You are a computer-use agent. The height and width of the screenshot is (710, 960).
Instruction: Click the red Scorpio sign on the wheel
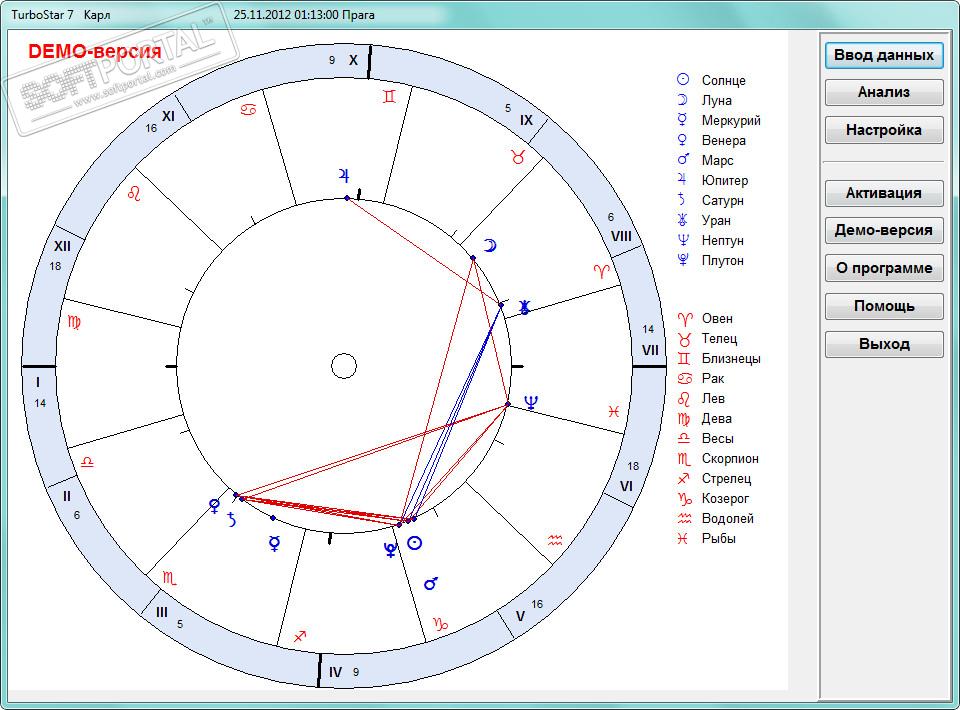170,578
